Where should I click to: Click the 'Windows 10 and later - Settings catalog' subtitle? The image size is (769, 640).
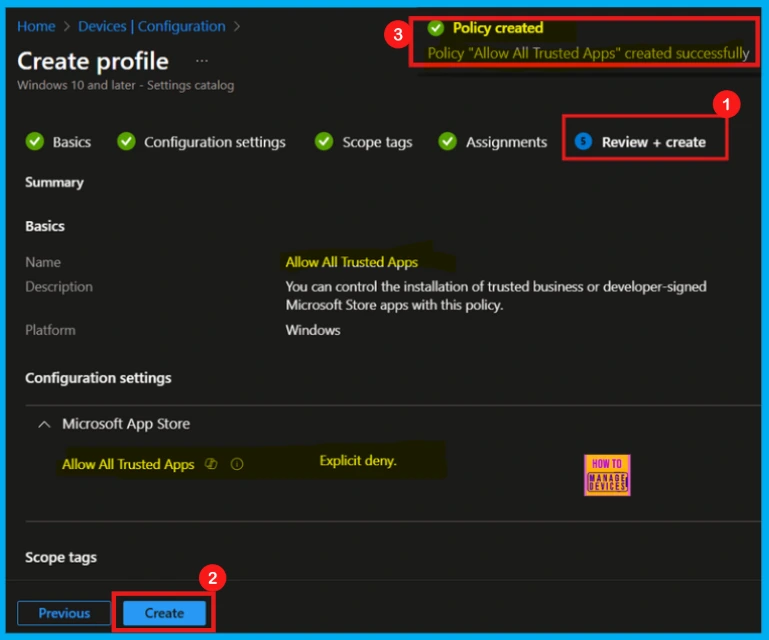pos(126,85)
